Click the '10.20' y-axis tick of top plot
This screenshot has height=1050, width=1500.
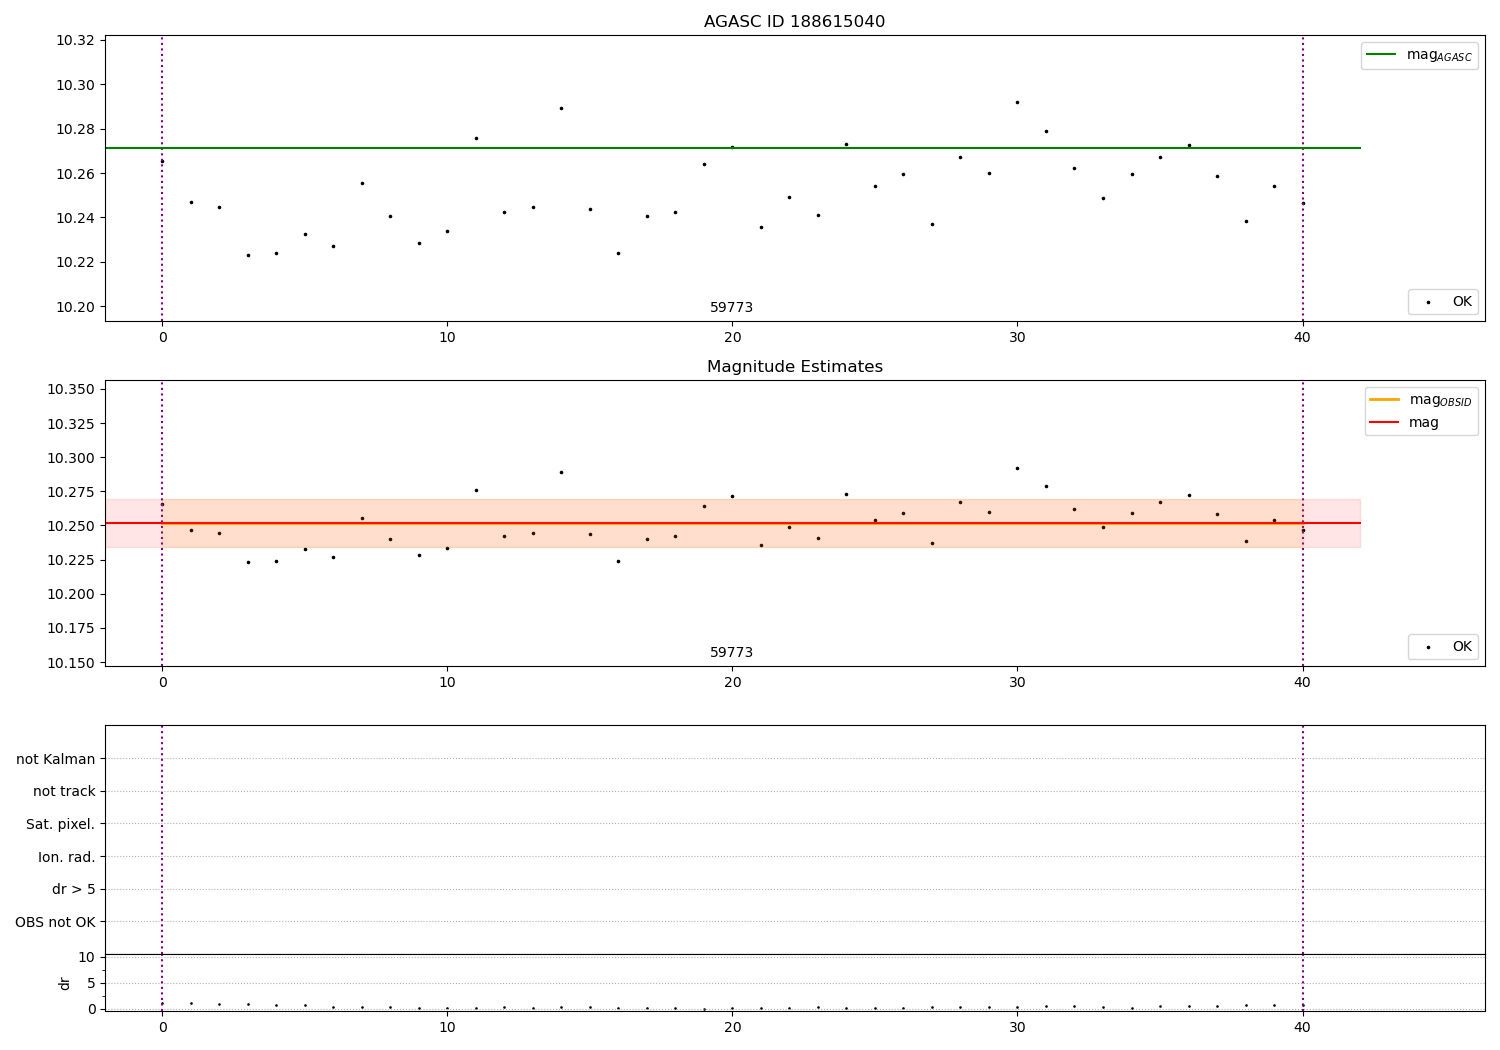coord(75,307)
